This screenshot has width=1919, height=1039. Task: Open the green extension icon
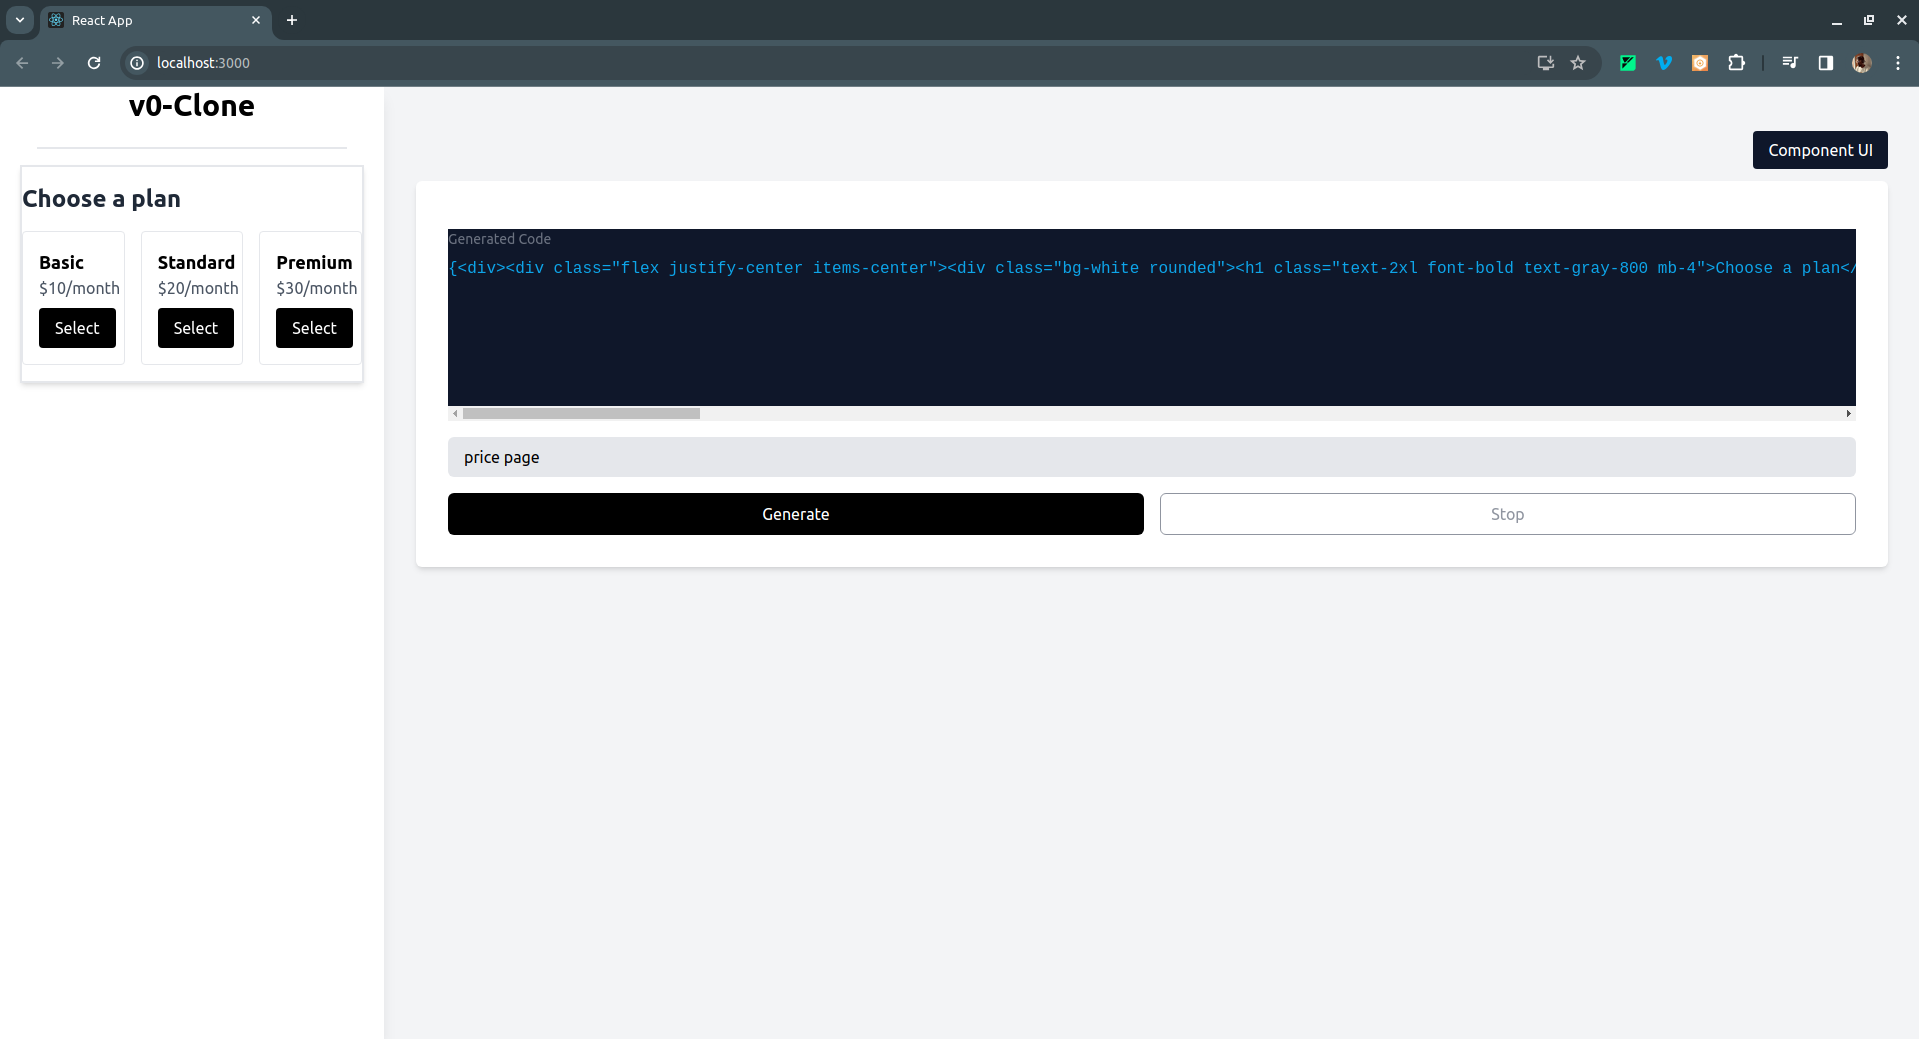point(1628,63)
